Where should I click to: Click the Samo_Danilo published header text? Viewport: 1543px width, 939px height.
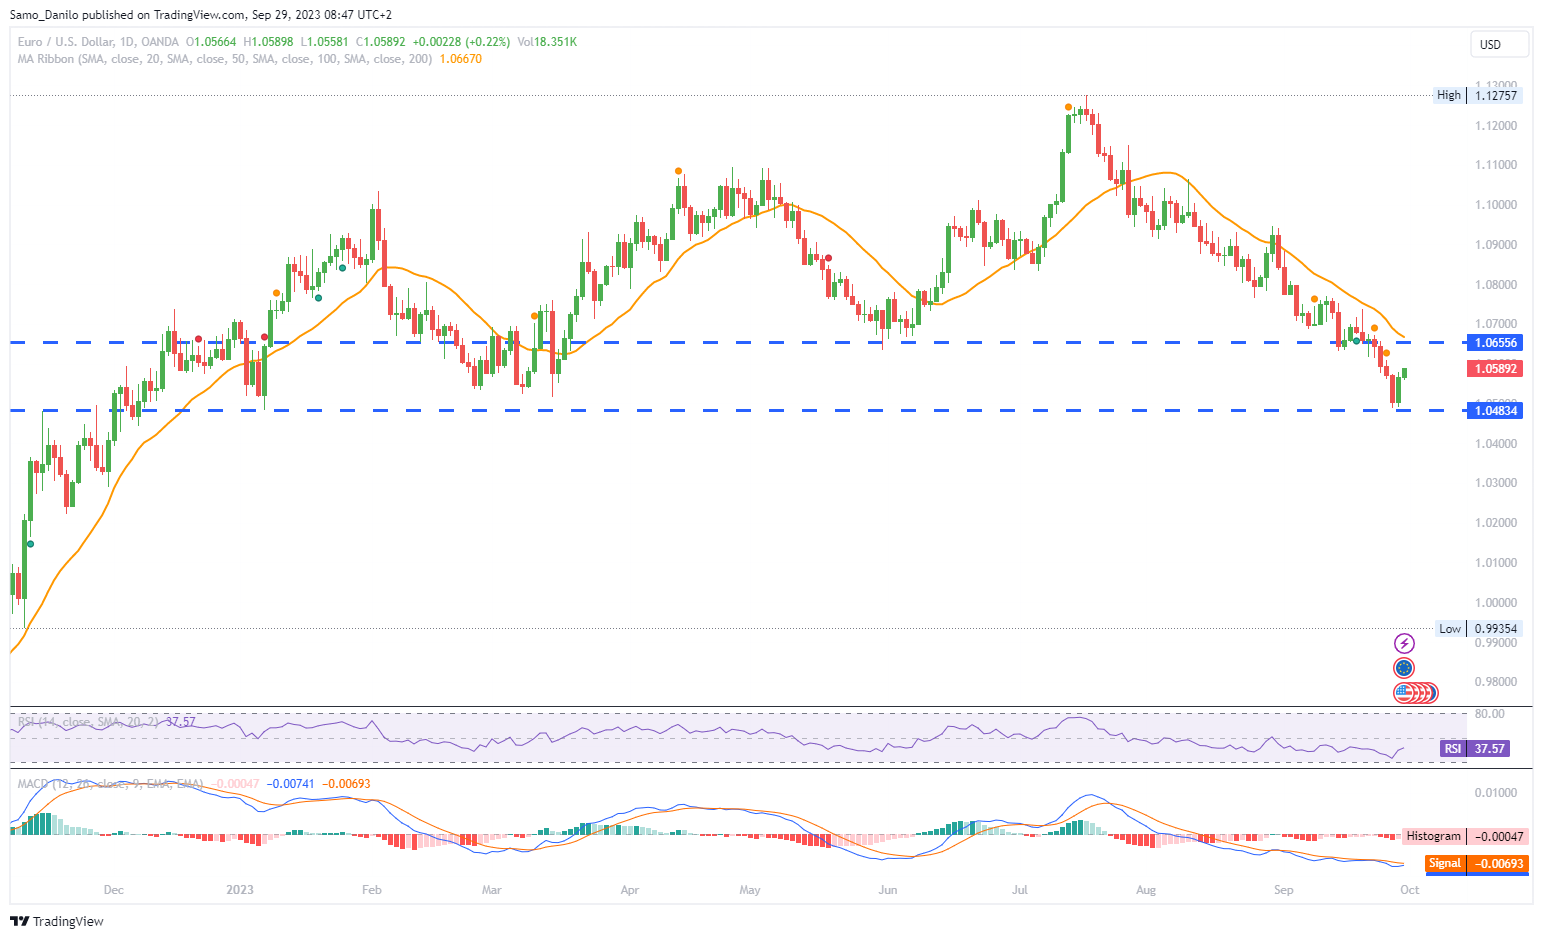pyautogui.click(x=201, y=15)
